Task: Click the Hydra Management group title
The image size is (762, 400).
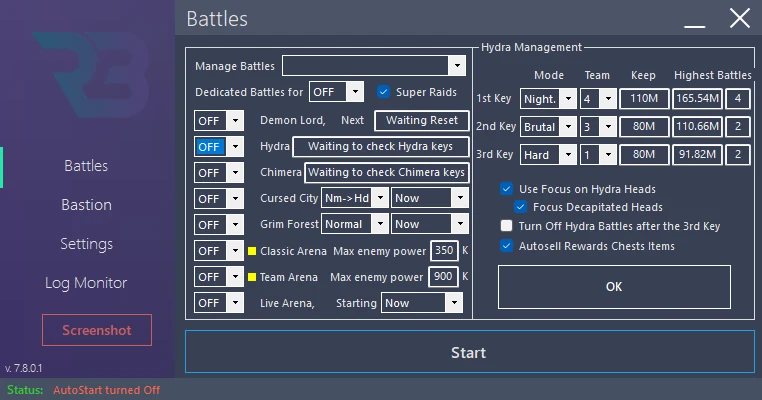Action: 531,47
